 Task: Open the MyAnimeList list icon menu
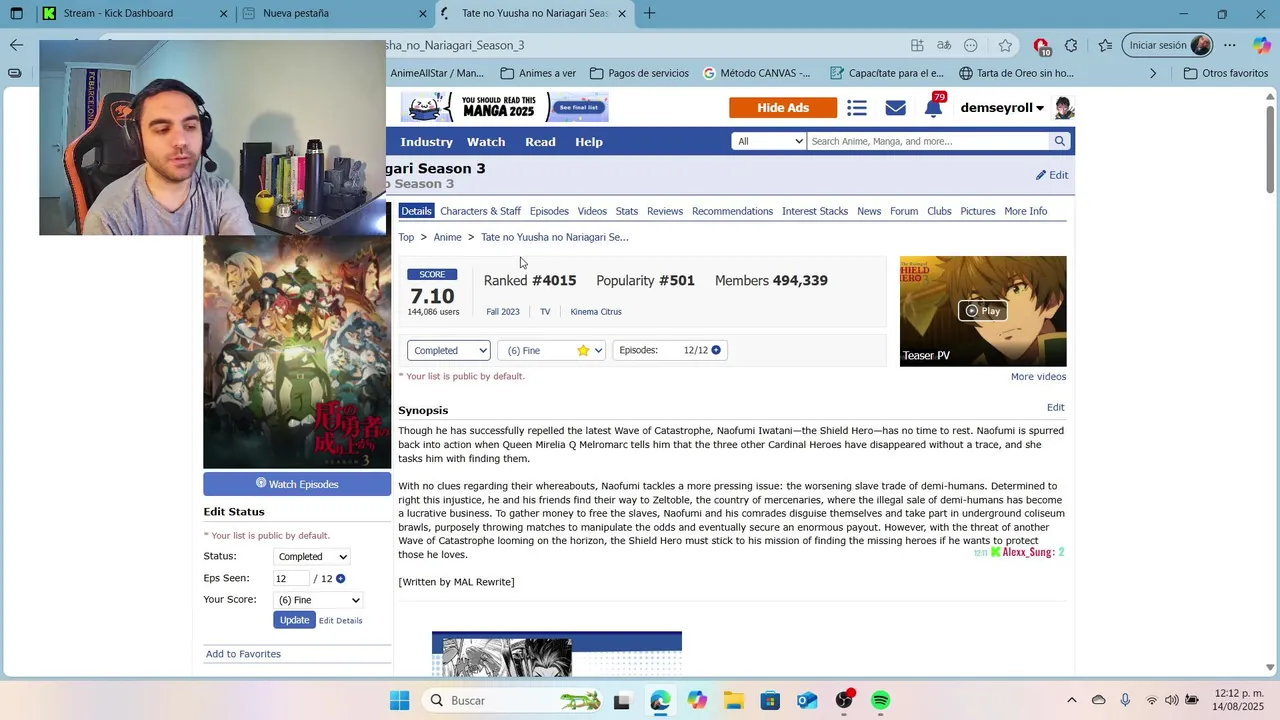click(x=857, y=108)
